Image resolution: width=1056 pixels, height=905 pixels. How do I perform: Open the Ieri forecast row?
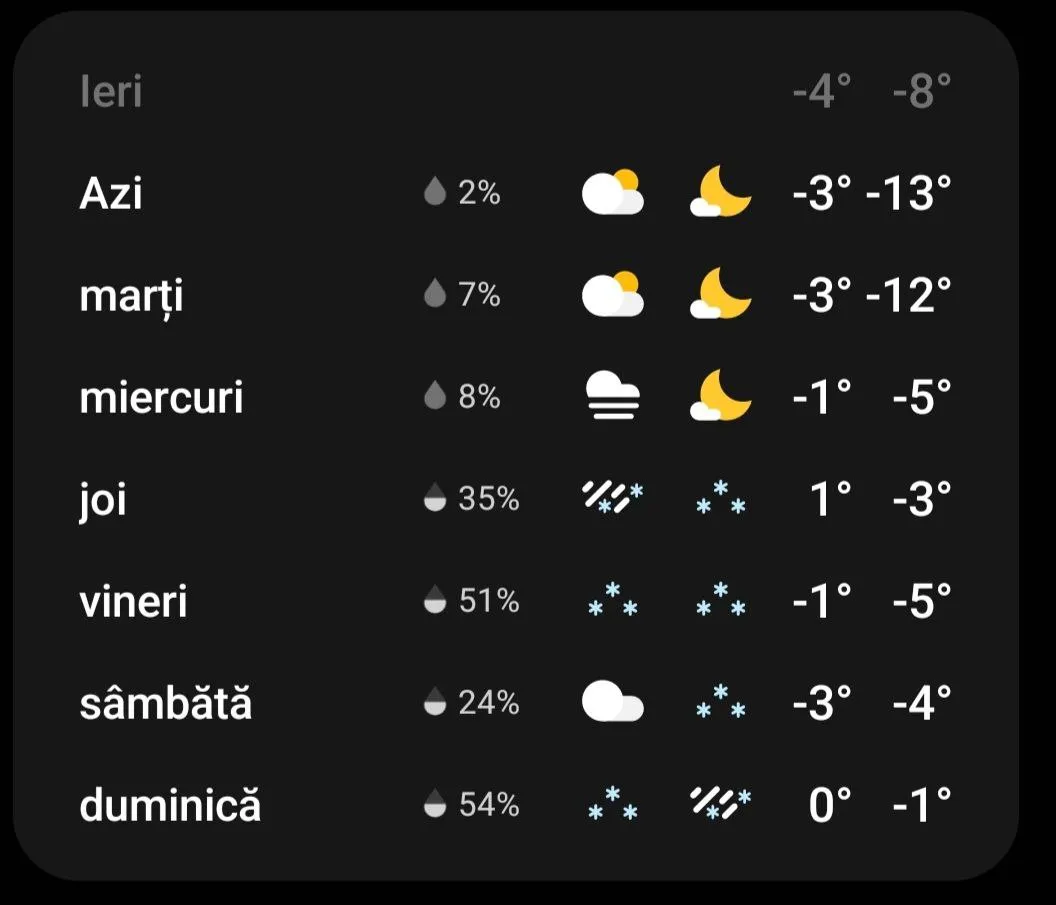tap(111, 92)
